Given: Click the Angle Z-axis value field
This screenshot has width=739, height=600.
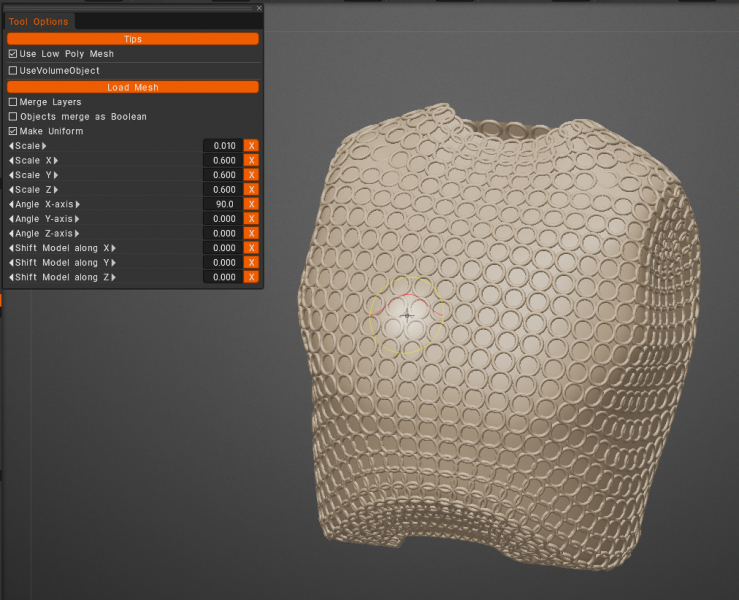Looking at the screenshot, I should [222, 233].
